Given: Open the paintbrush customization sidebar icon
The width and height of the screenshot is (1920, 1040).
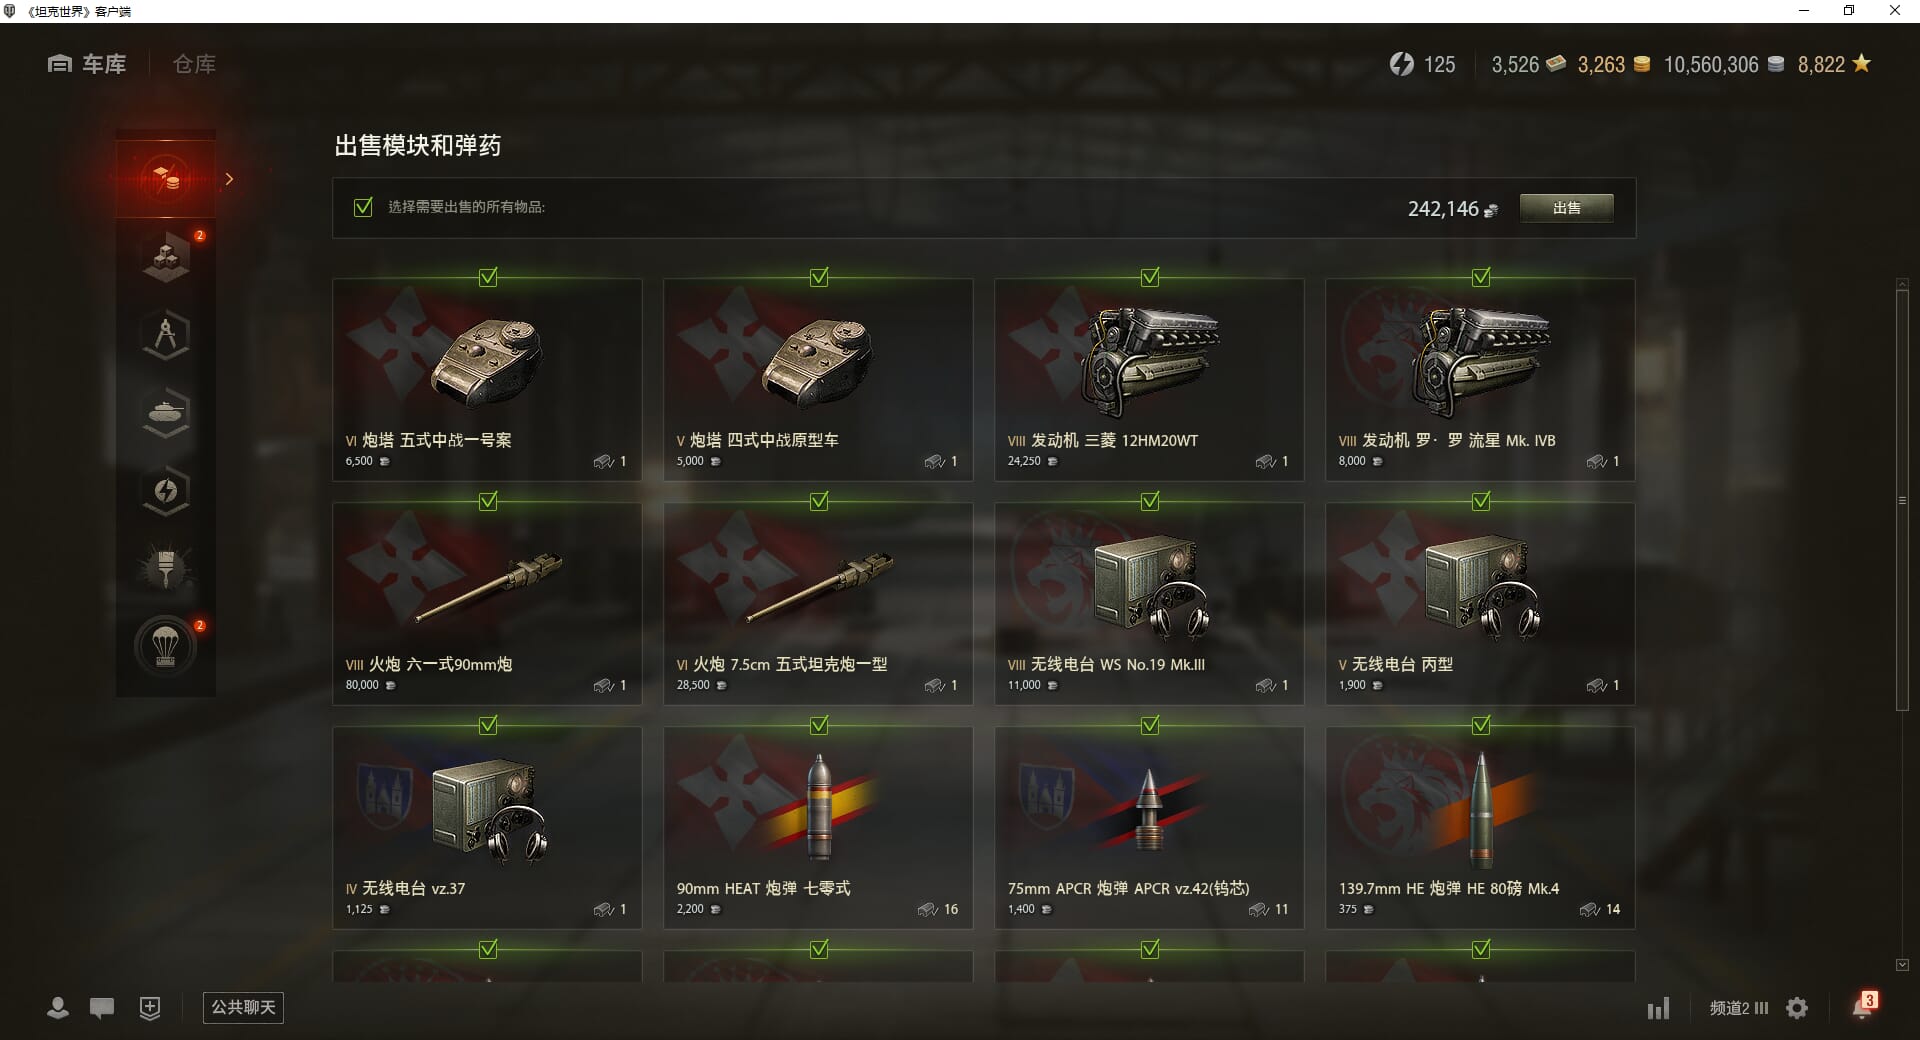Looking at the screenshot, I should pos(166,569).
